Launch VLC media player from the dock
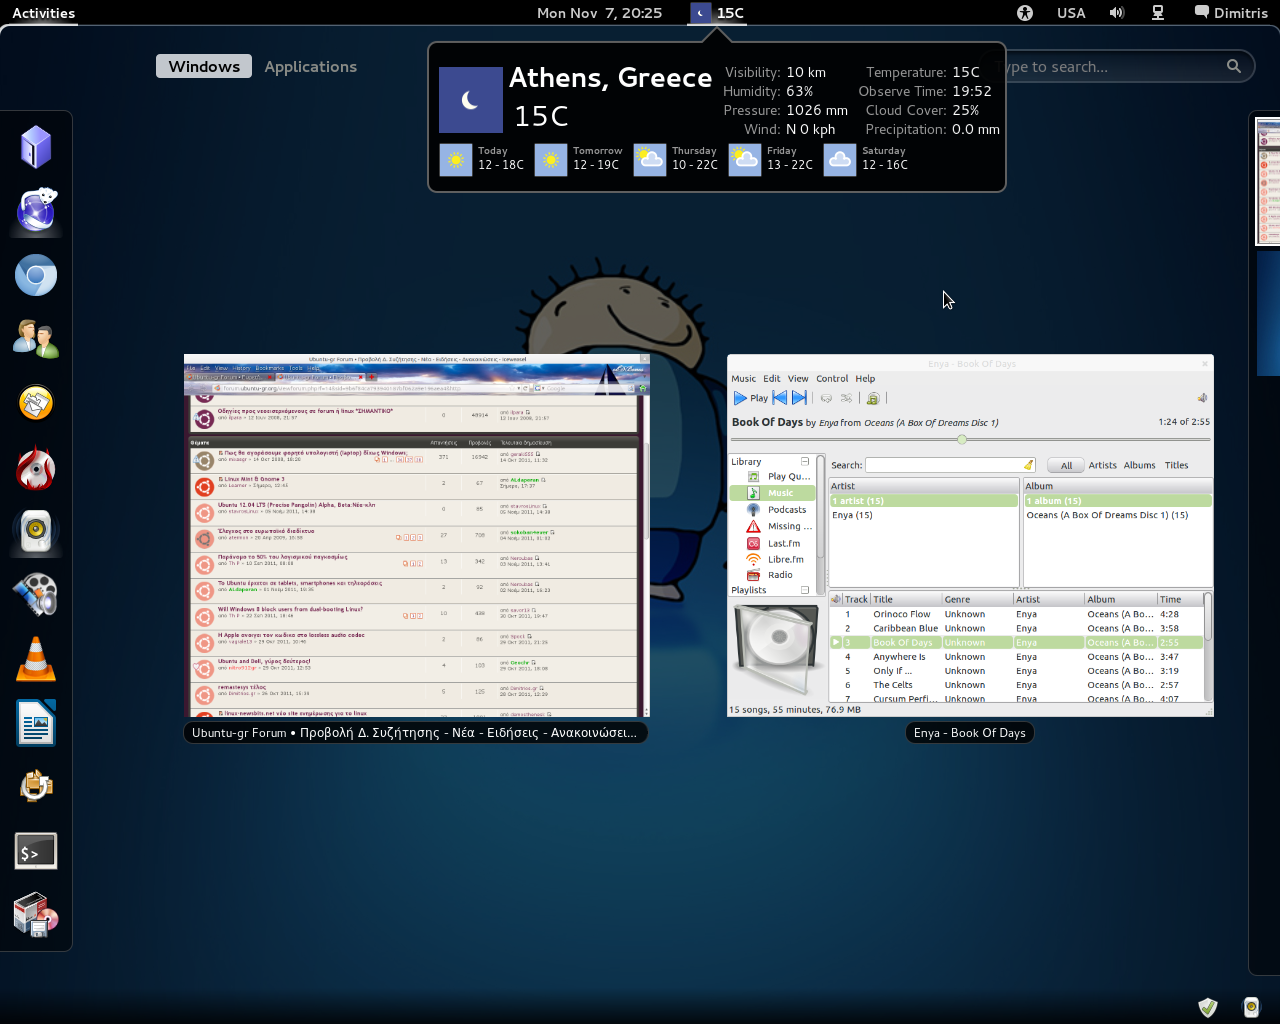This screenshot has width=1280, height=1024. (x=36, y=660)
